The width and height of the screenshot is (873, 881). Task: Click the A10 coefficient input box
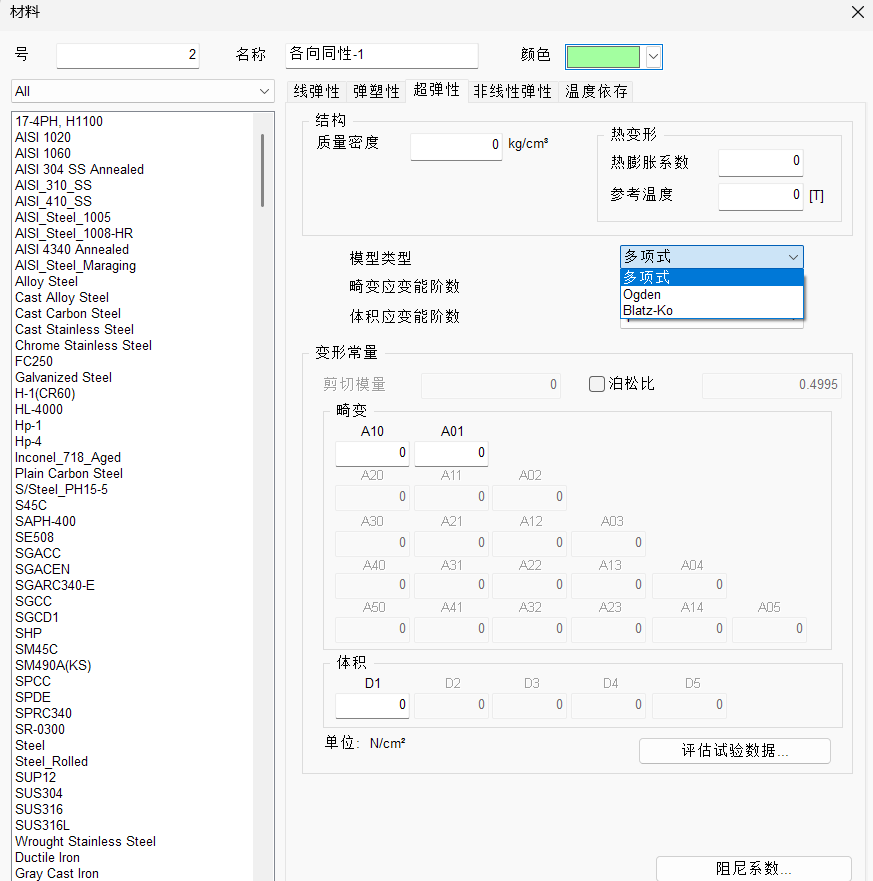(371, 453)
